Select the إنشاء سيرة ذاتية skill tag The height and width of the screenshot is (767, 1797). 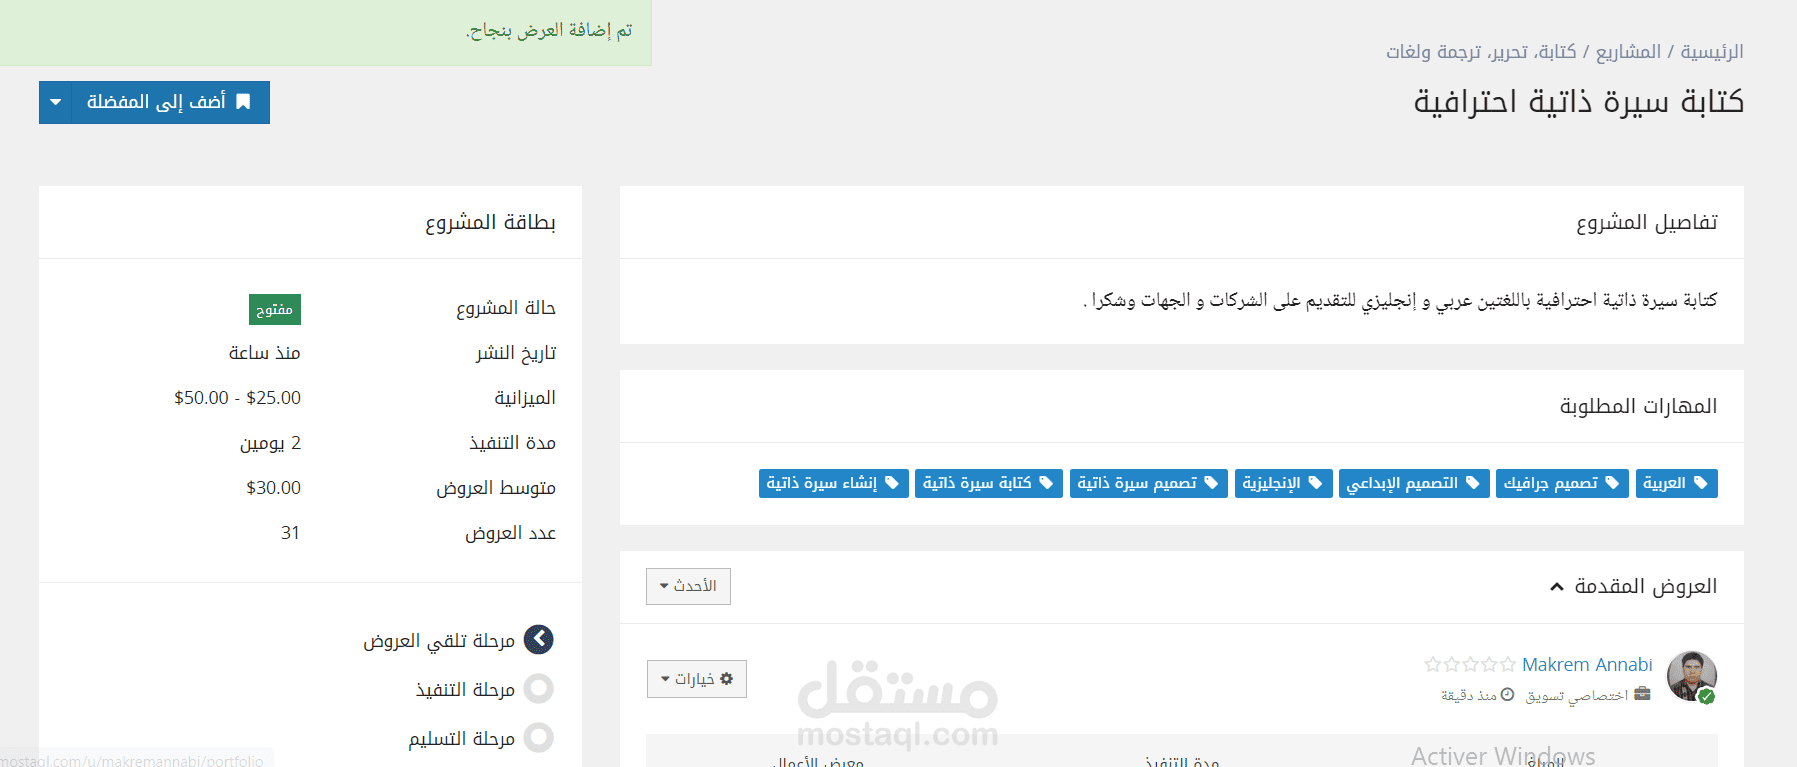834,483
